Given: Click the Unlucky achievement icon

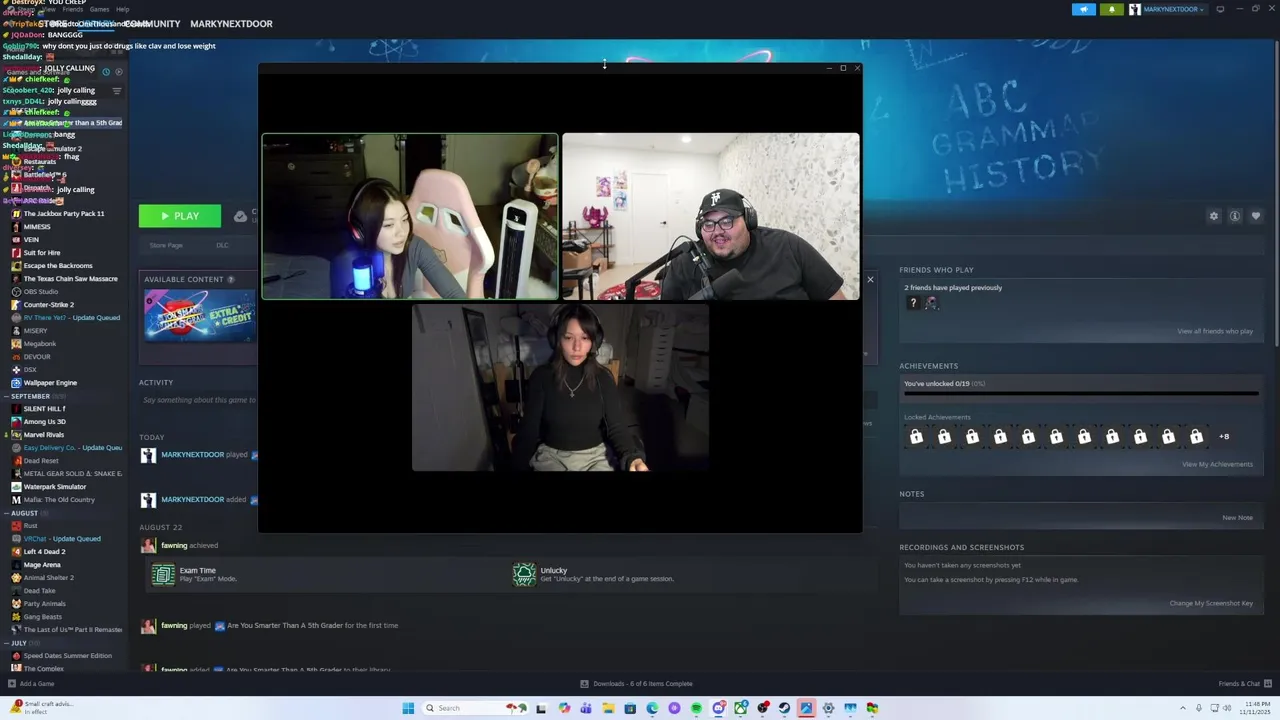Looking at the screenshot, I should coord(524,574).
